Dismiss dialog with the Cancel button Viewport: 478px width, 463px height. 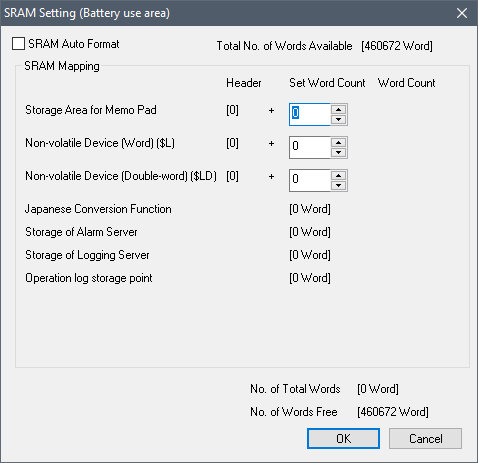[x=425, y=439]
